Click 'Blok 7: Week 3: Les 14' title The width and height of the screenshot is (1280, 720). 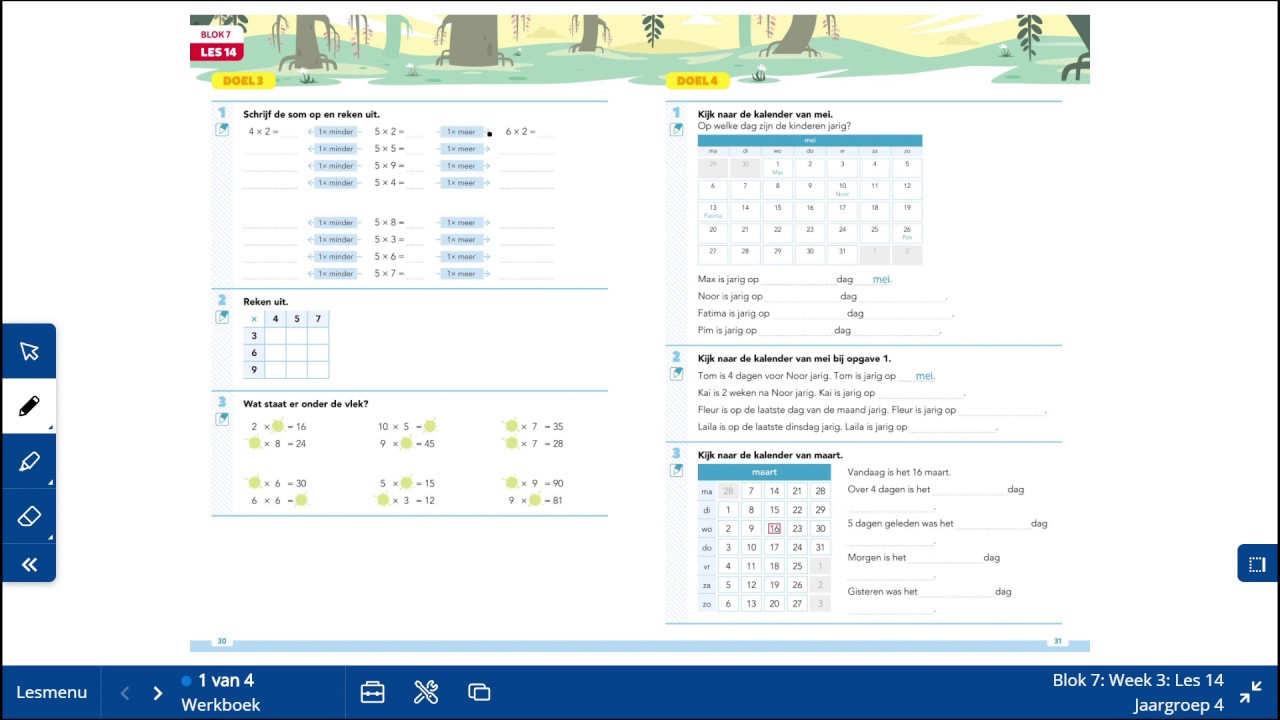click(1138, 680)
